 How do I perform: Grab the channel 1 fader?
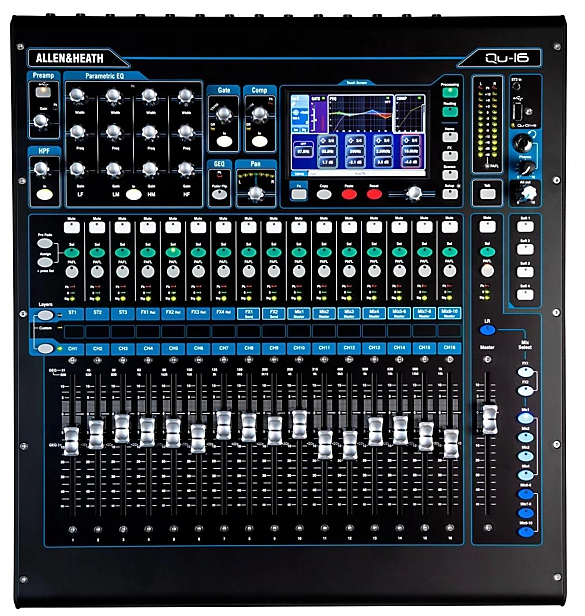pyautogui.click(x=71, y=442)
